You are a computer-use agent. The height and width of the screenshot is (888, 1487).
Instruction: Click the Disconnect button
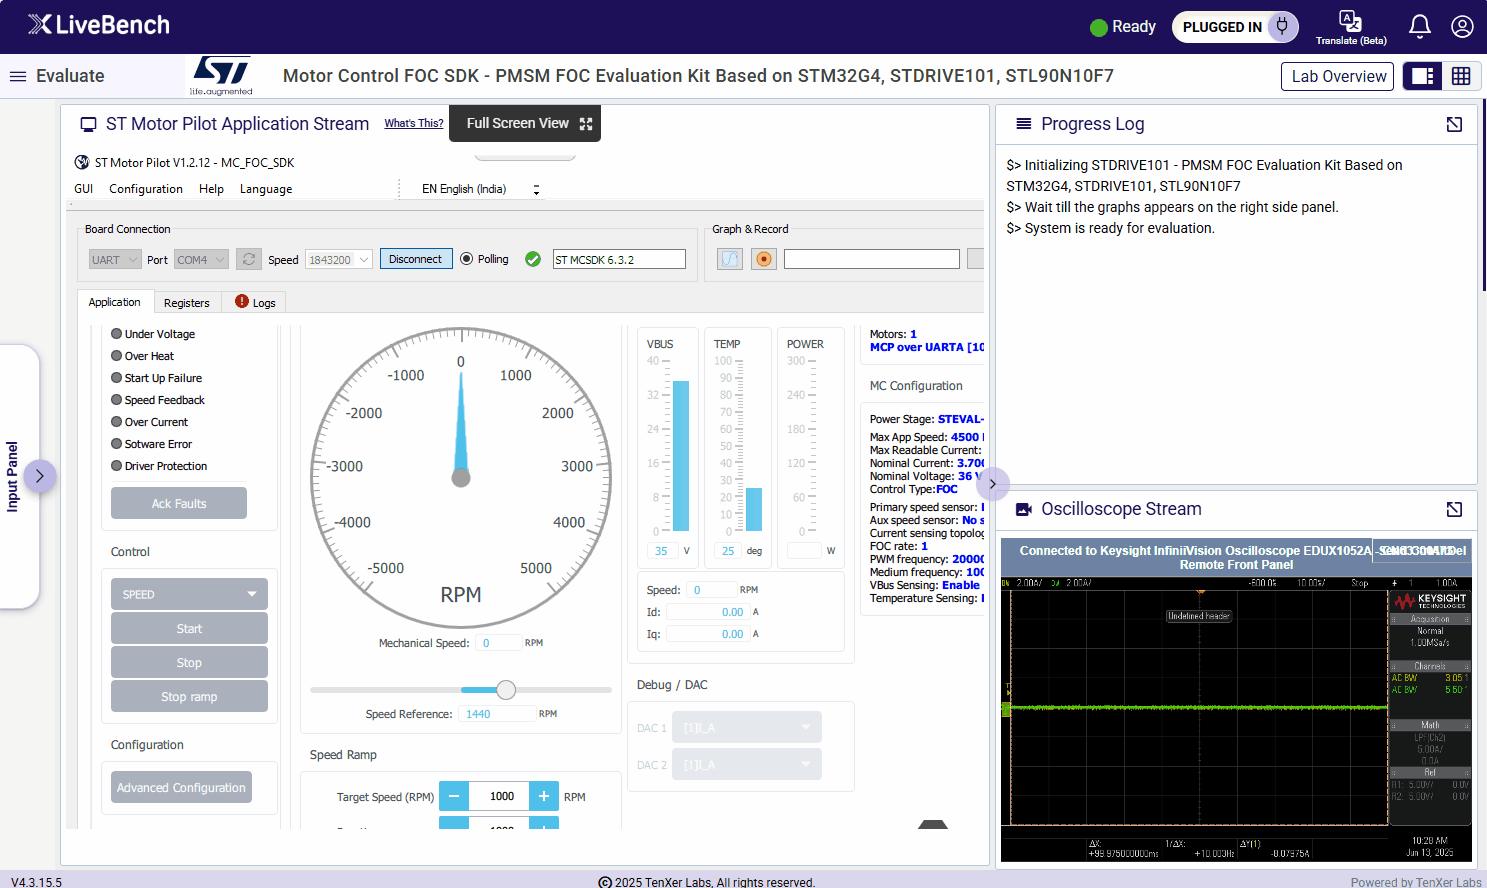tap(415, 259)
